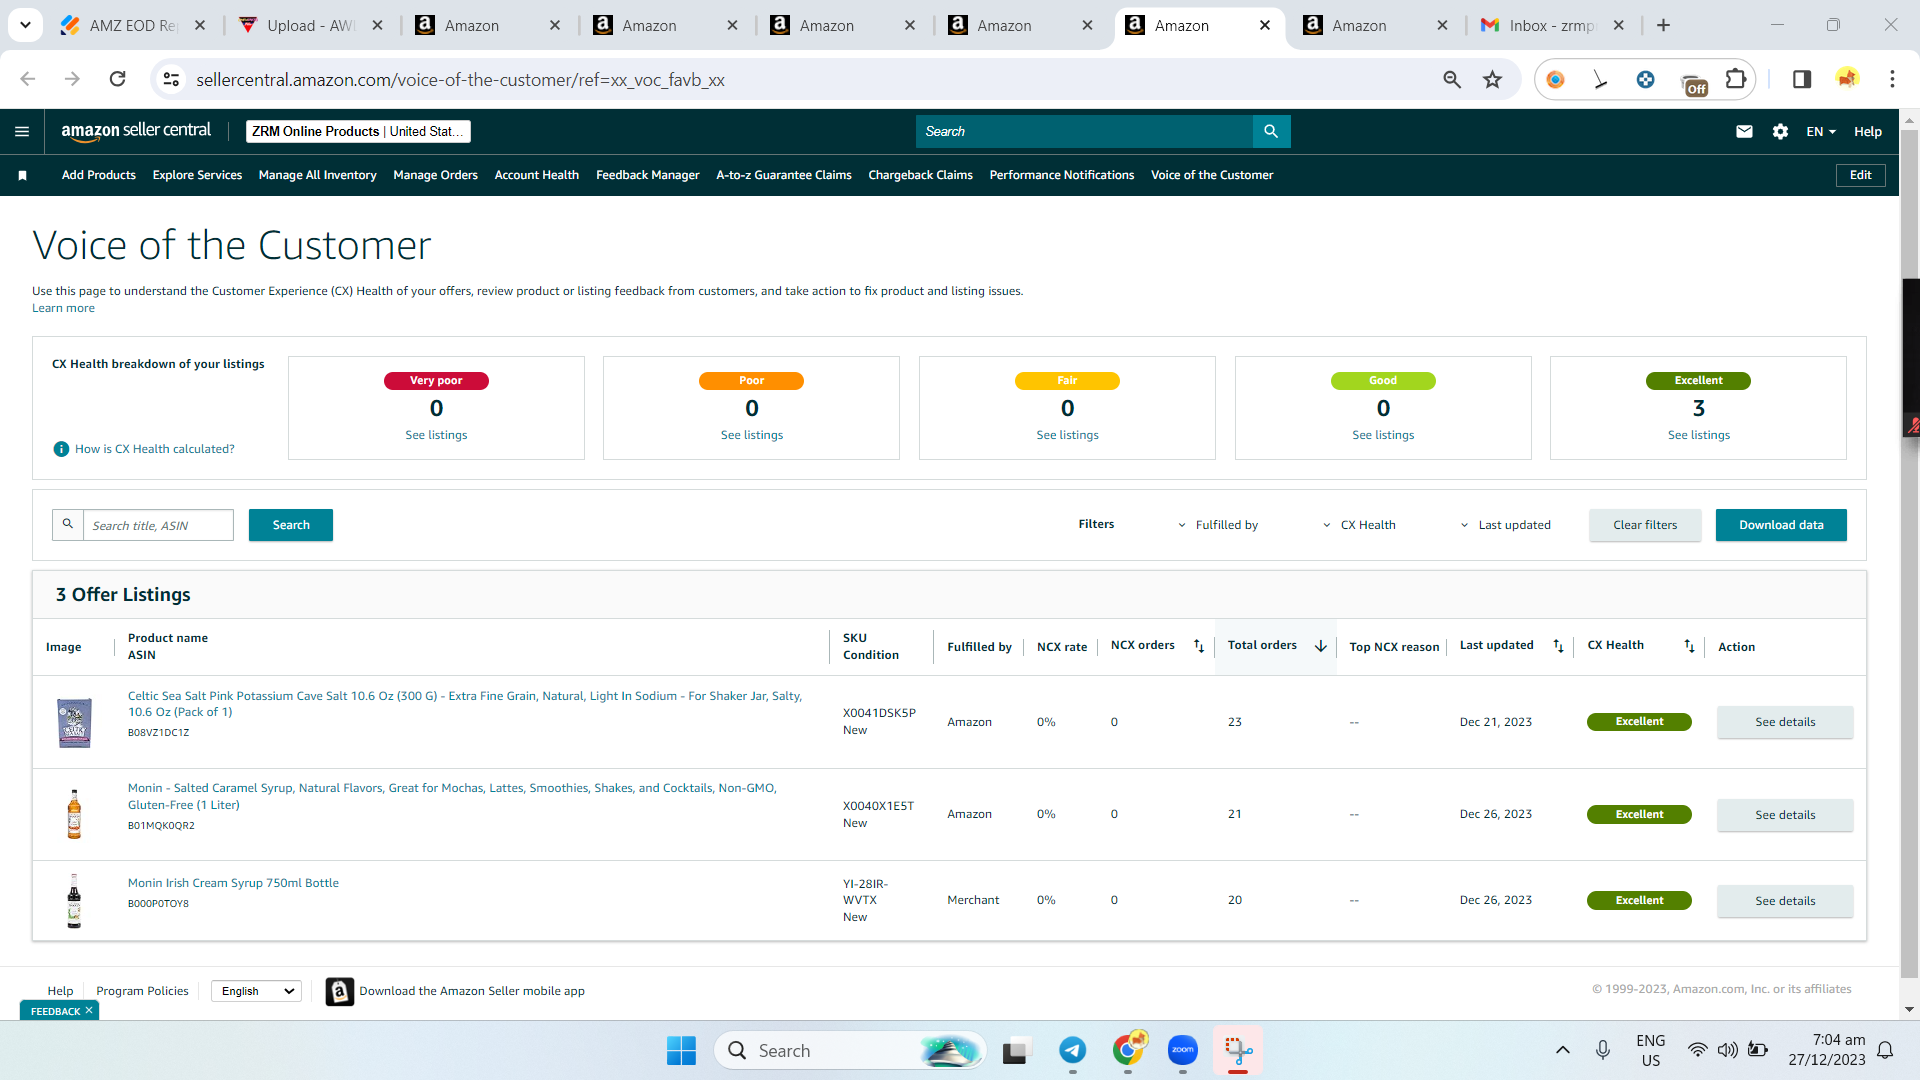Open the Windows Start menu
The width and height of the screenshot is (1920, 1080).
click(681, 1050)
